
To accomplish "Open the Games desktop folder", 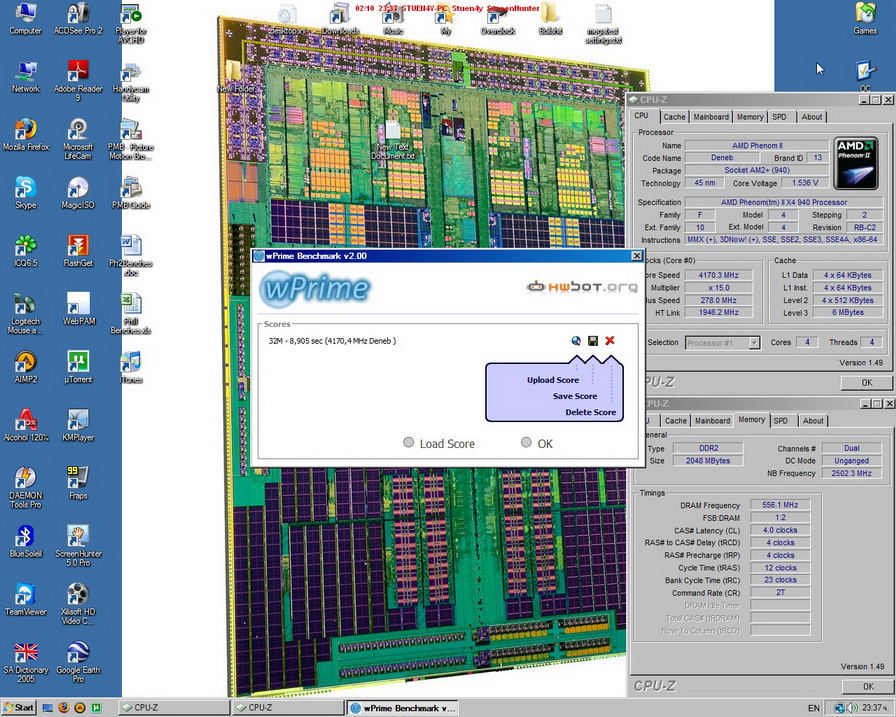I will coord(865,19).
